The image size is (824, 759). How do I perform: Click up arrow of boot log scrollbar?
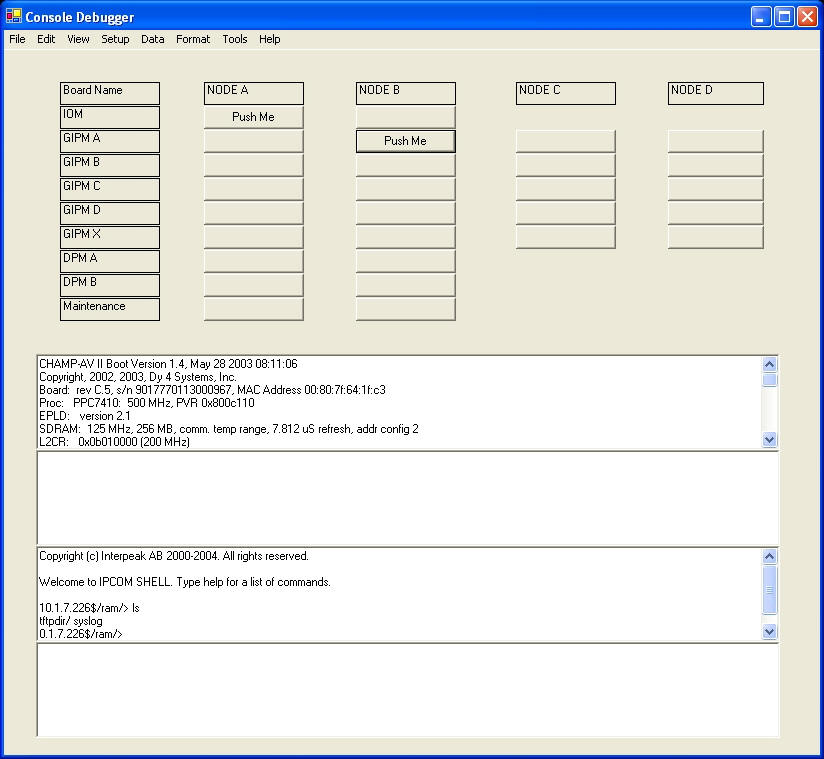click(769, 364)
